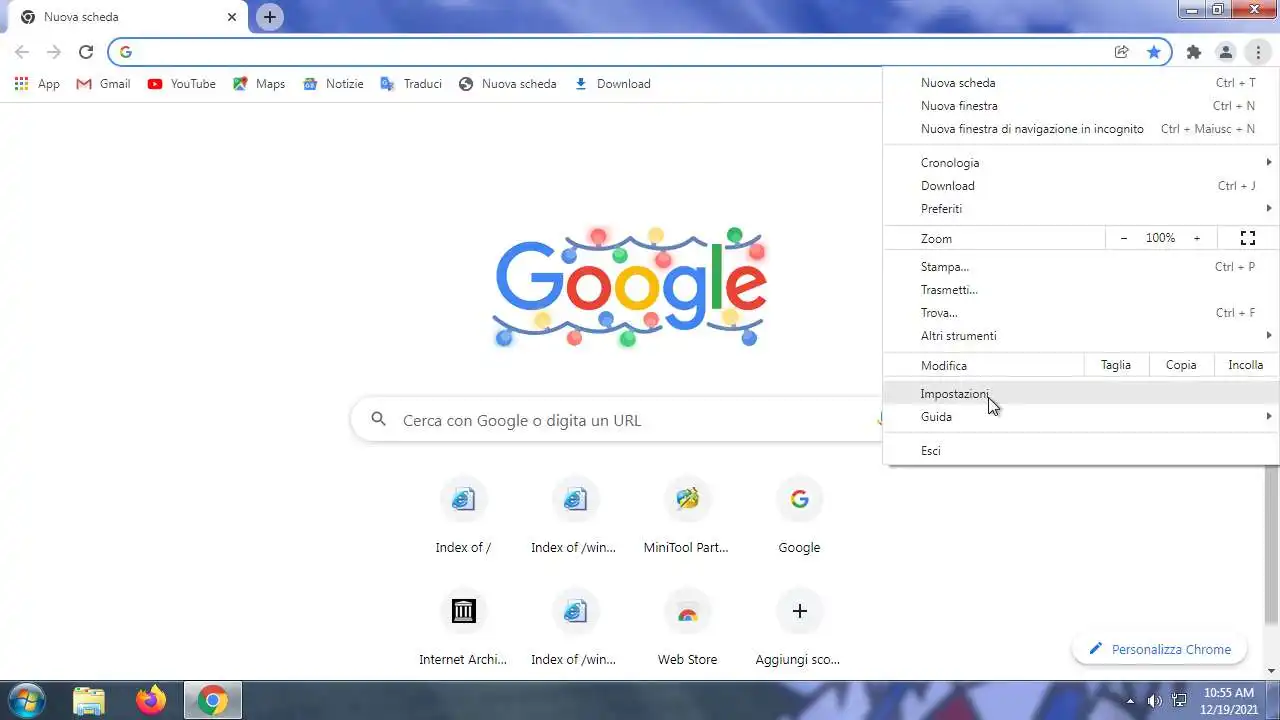This screenshot has height=720, width=1280.
Task: Open the Internet Archi... shortcut tile
Action: (x=463, y=627)
